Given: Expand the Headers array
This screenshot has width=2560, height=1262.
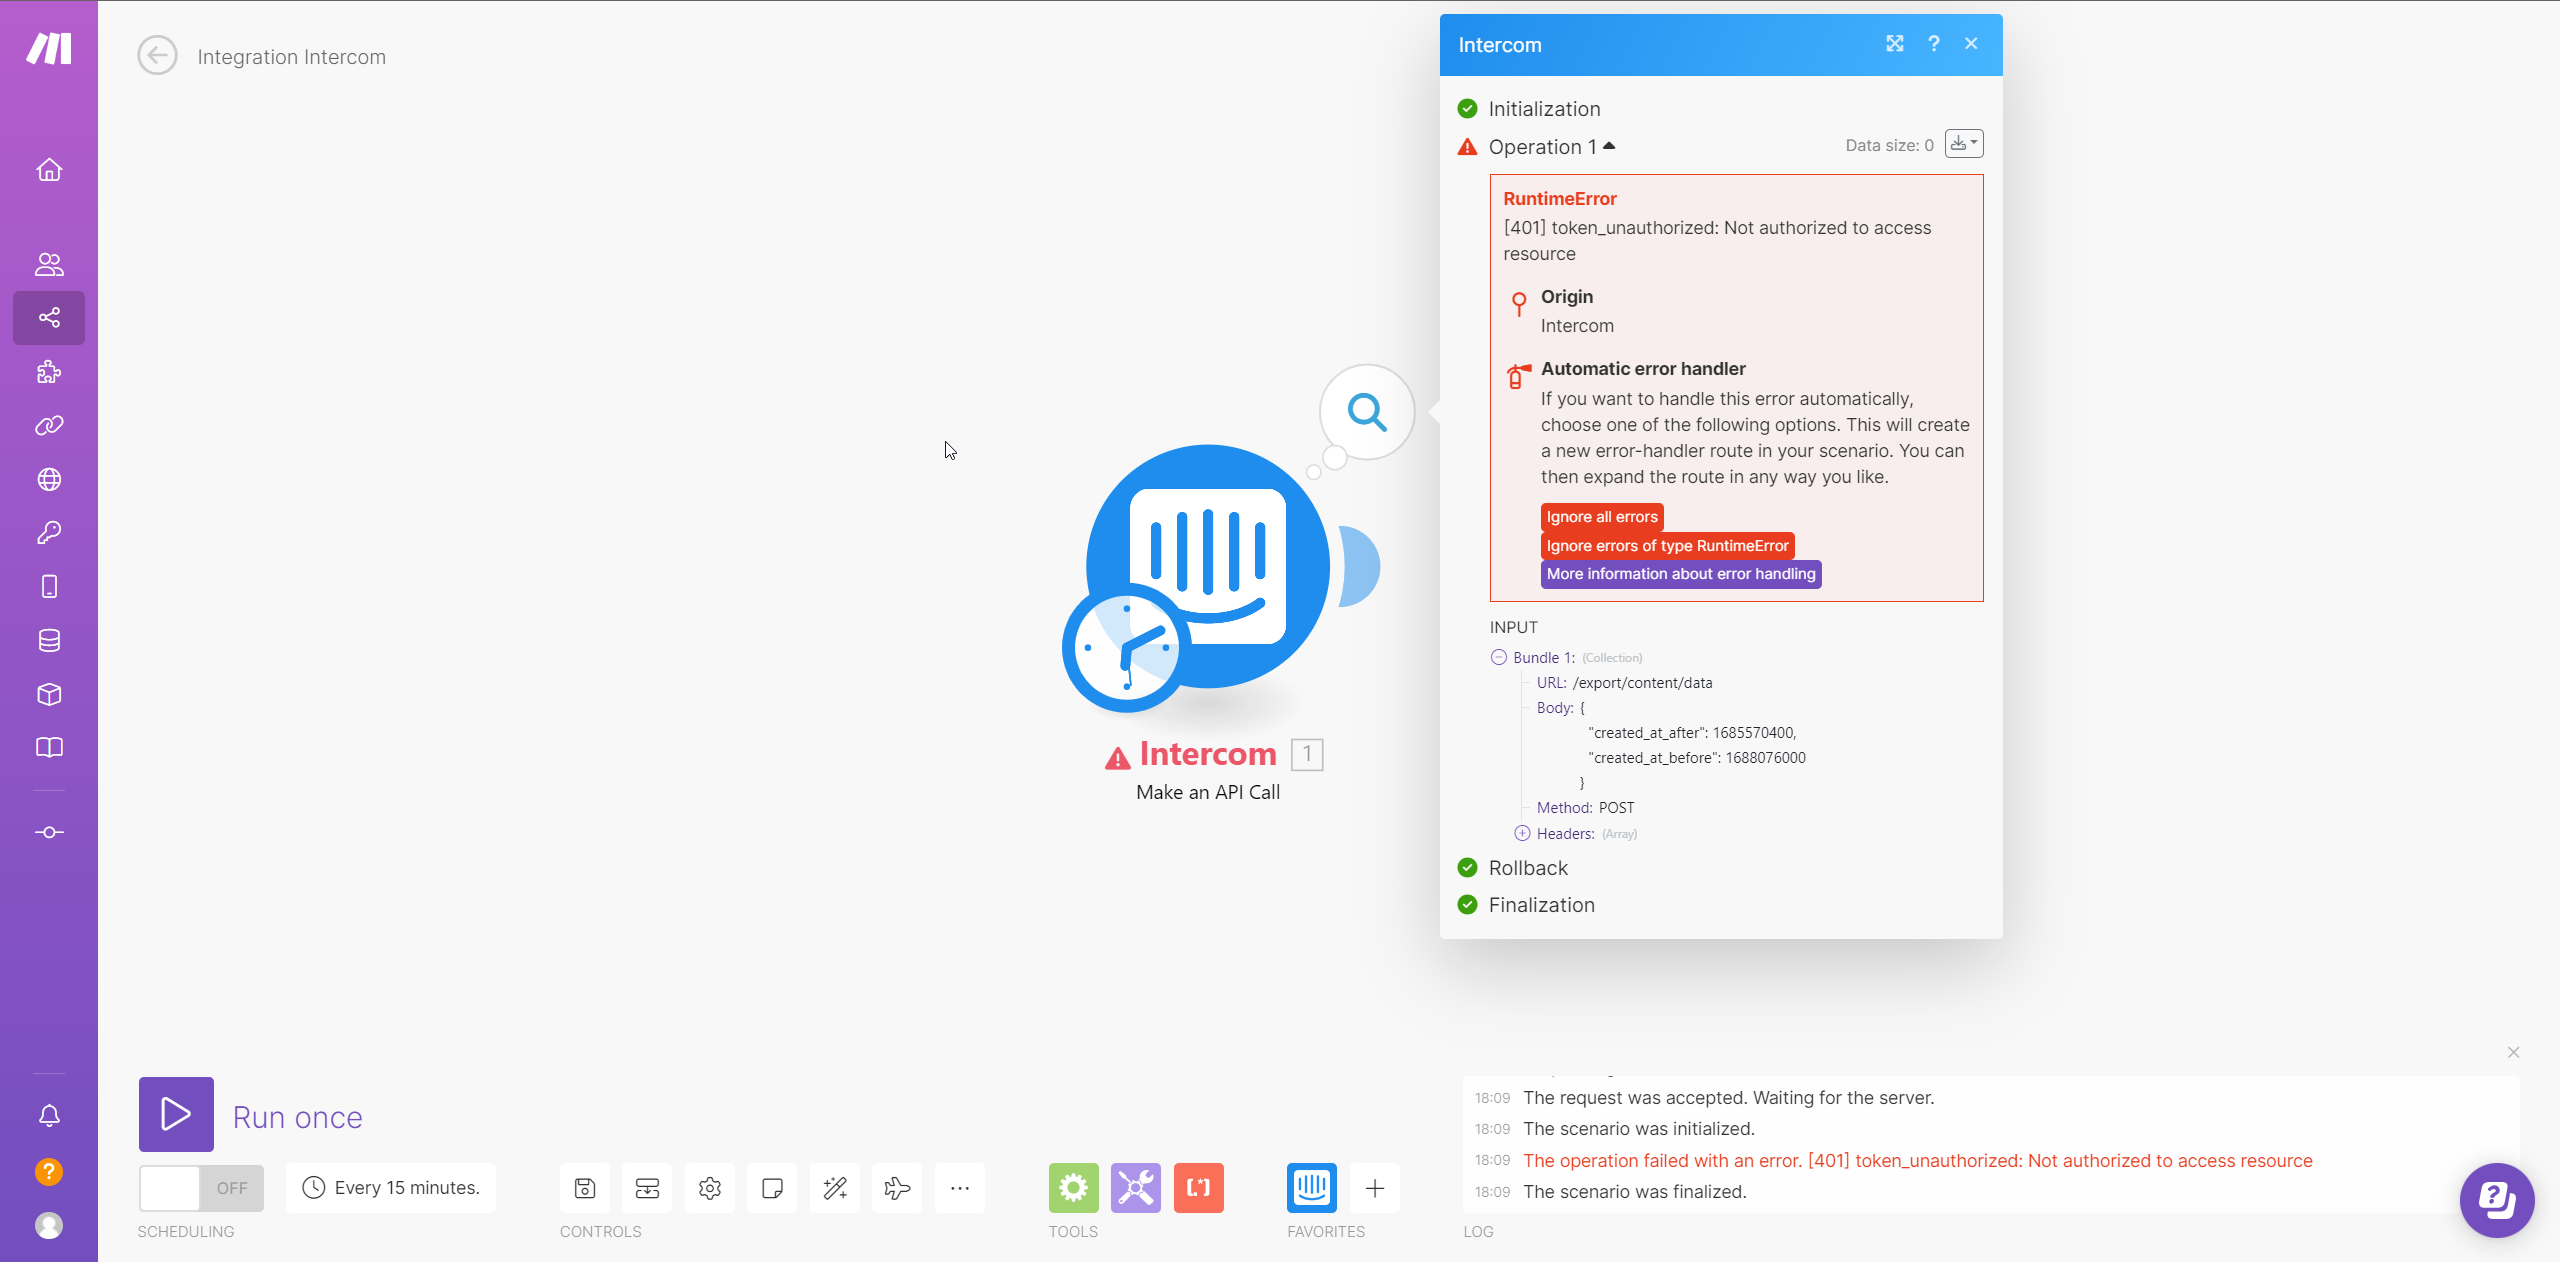Looking at the screenshot, I should (1522, 833).
